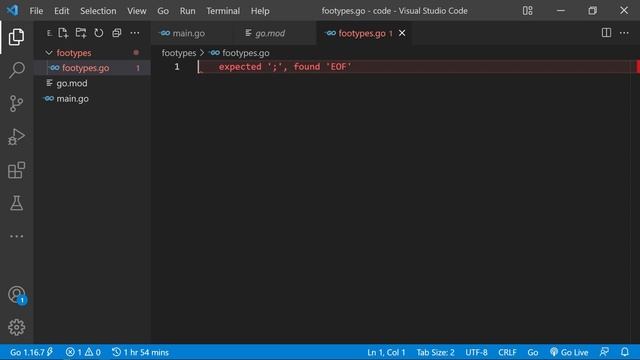640x360 pixels.
Task: Open the notifications bell
Action: (625, 352)
